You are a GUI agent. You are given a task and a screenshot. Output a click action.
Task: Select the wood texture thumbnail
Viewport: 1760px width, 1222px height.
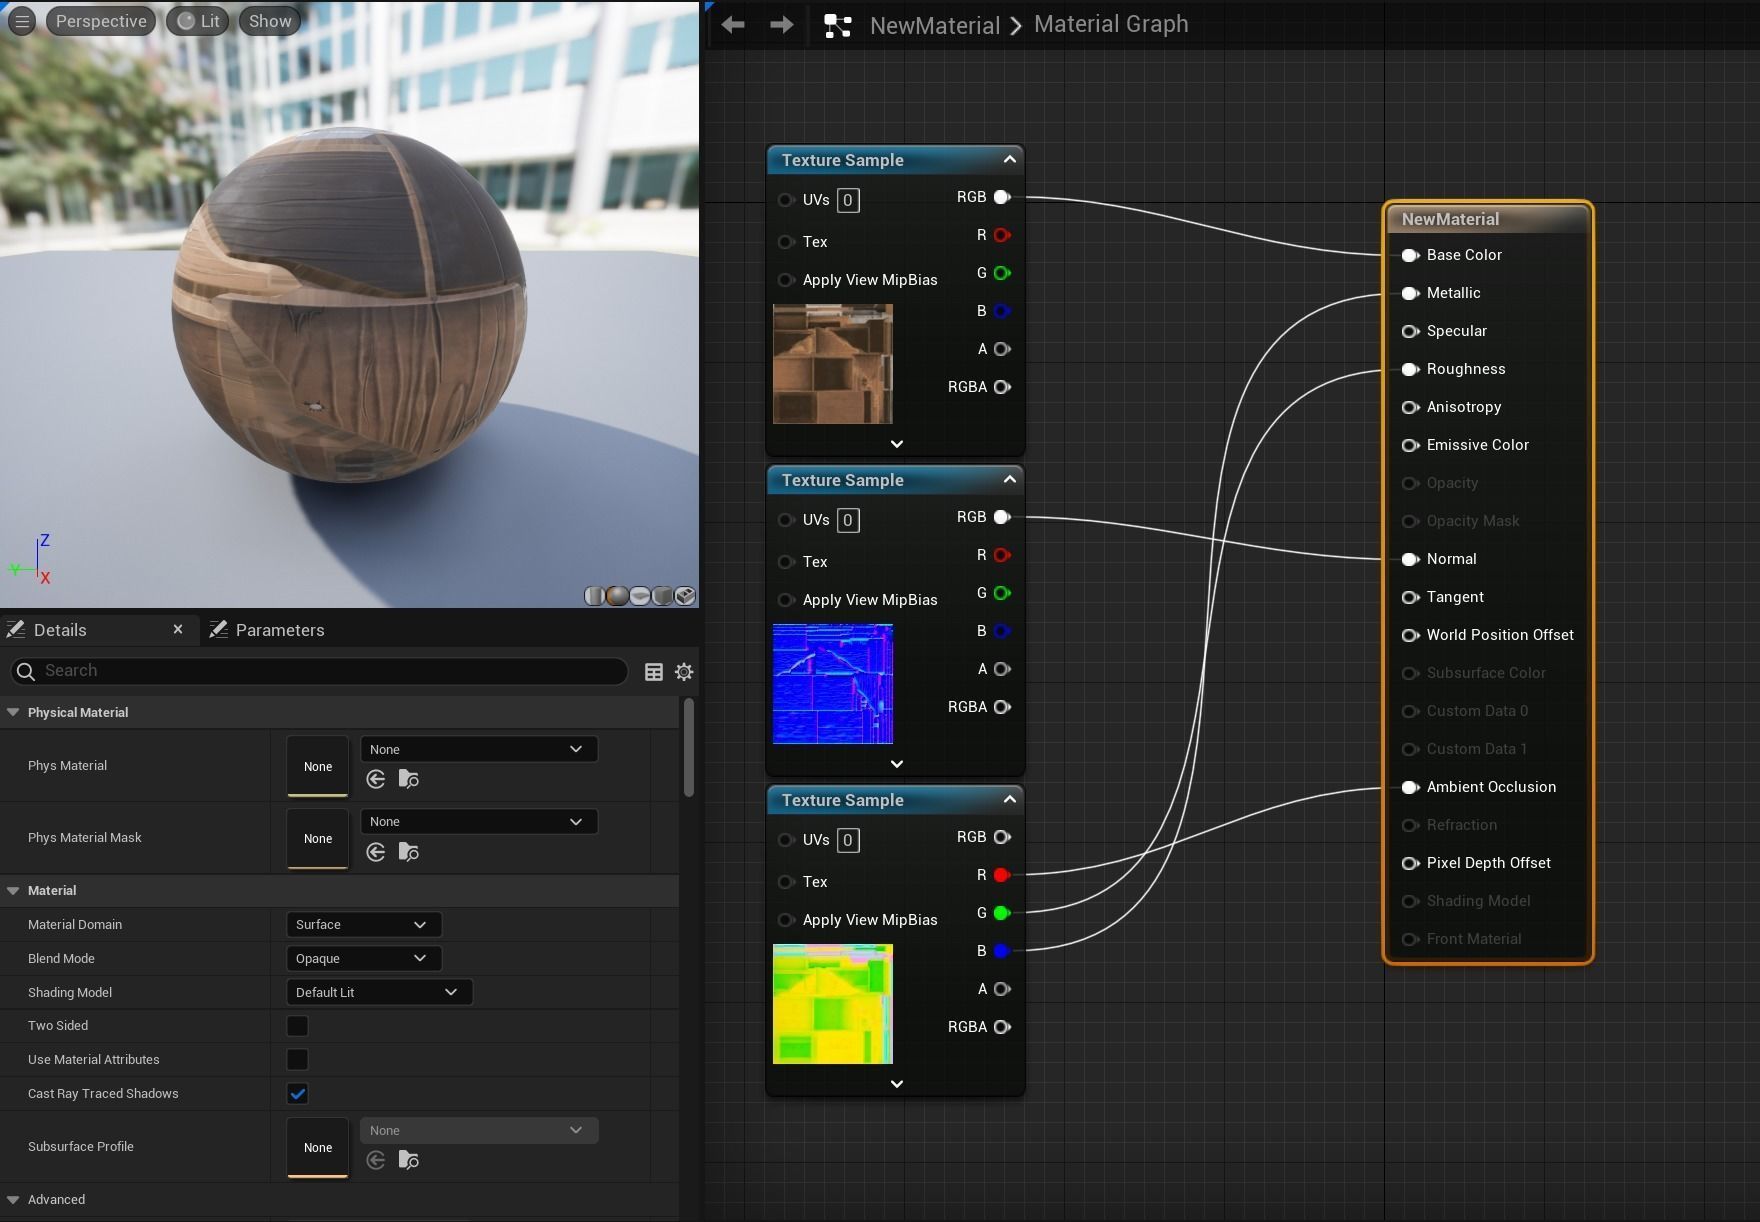pos(833,364)
